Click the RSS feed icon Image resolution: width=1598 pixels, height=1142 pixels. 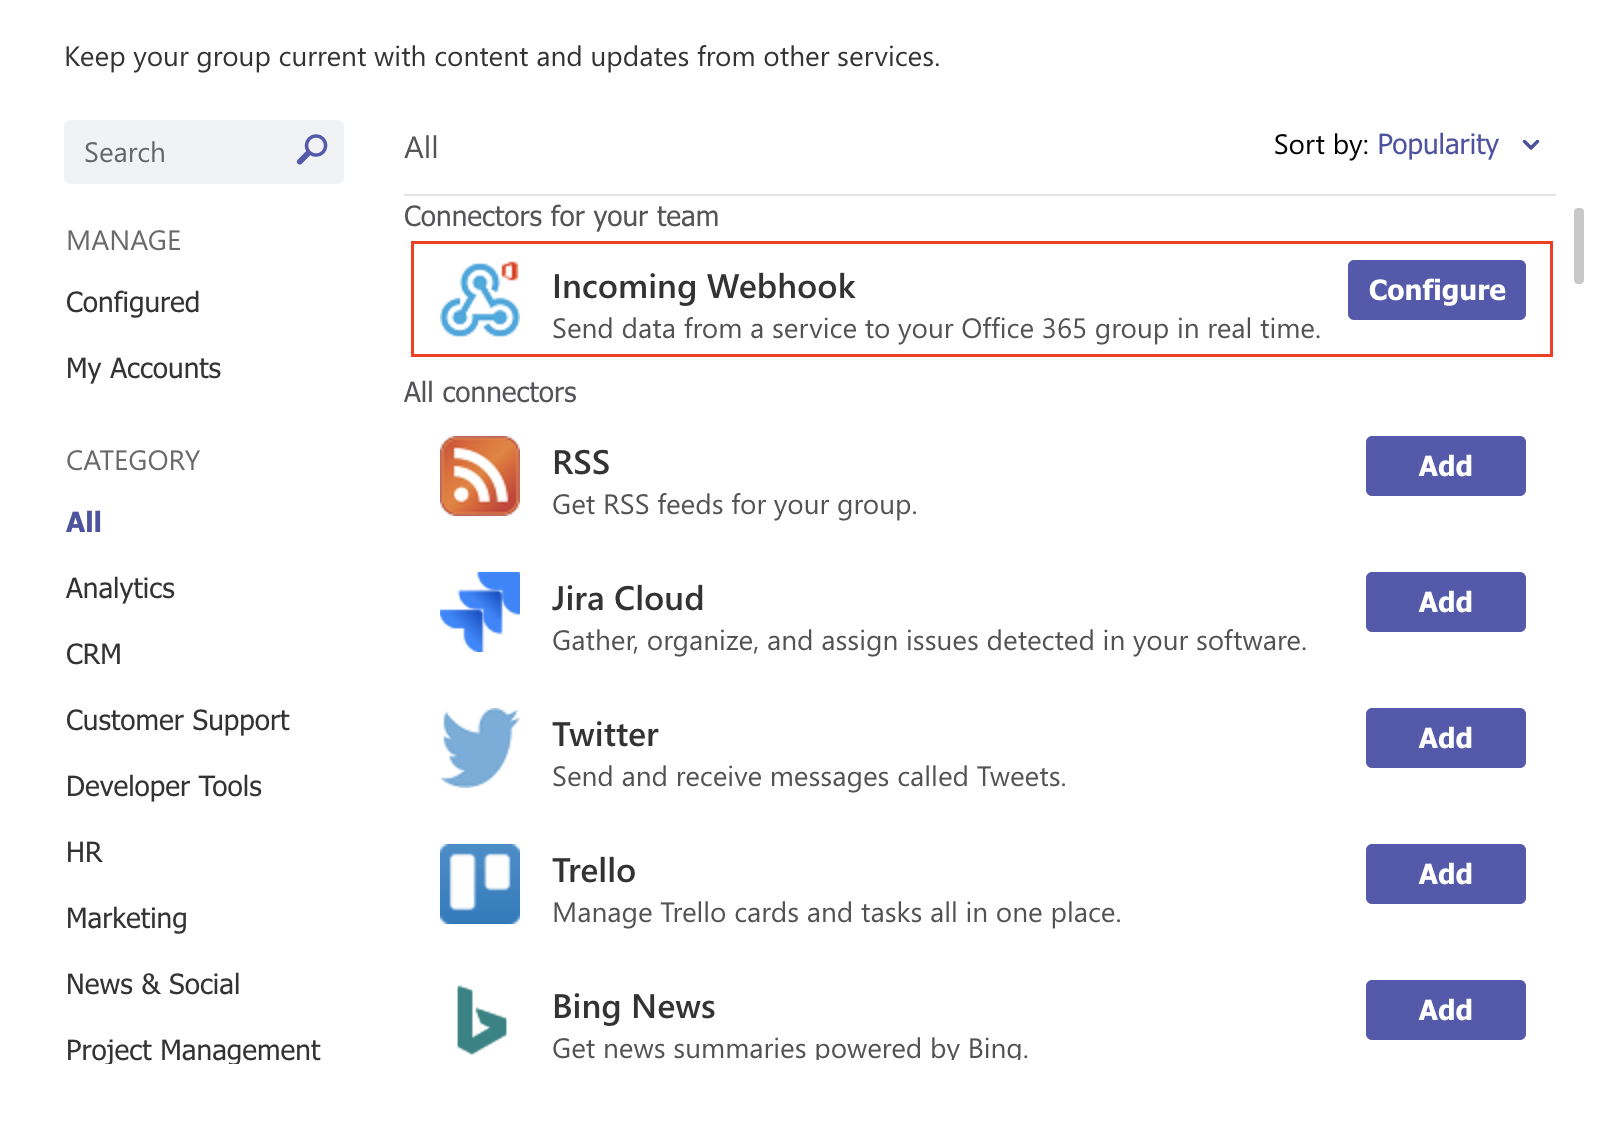pyautogui.click(x=480, y=476)
